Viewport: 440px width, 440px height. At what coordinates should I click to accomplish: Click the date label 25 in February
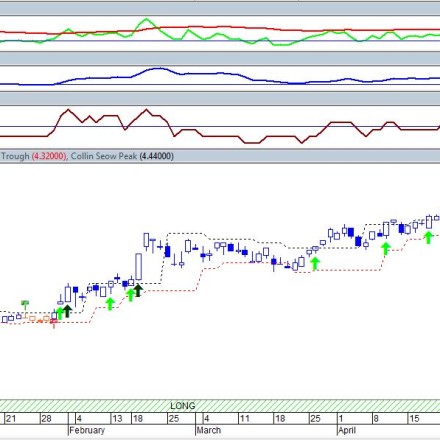(174, 418)
